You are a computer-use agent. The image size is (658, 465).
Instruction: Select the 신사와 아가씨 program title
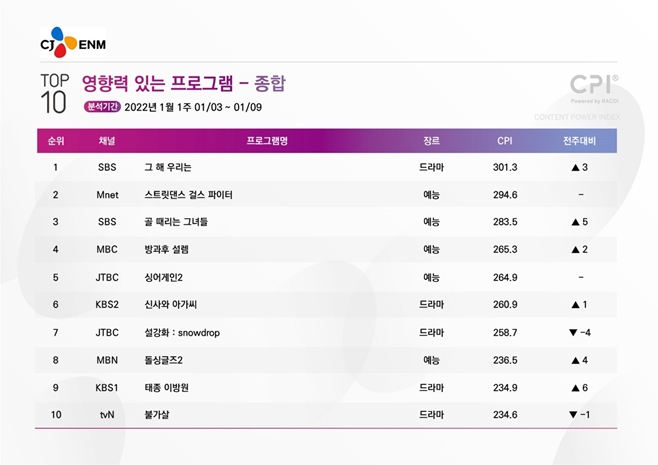tap(173, 303)
